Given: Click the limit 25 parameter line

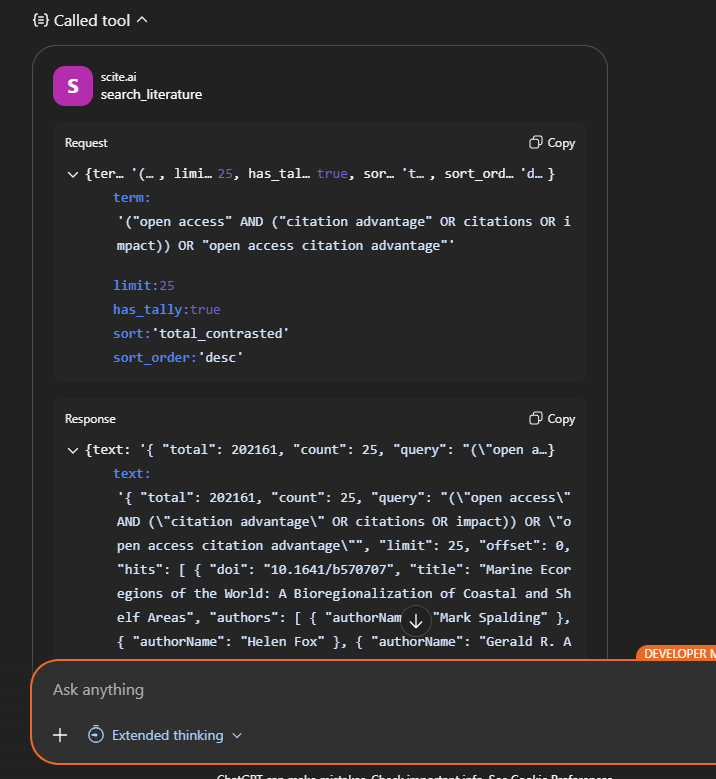Looking at the screenshot, I should 144,286.
